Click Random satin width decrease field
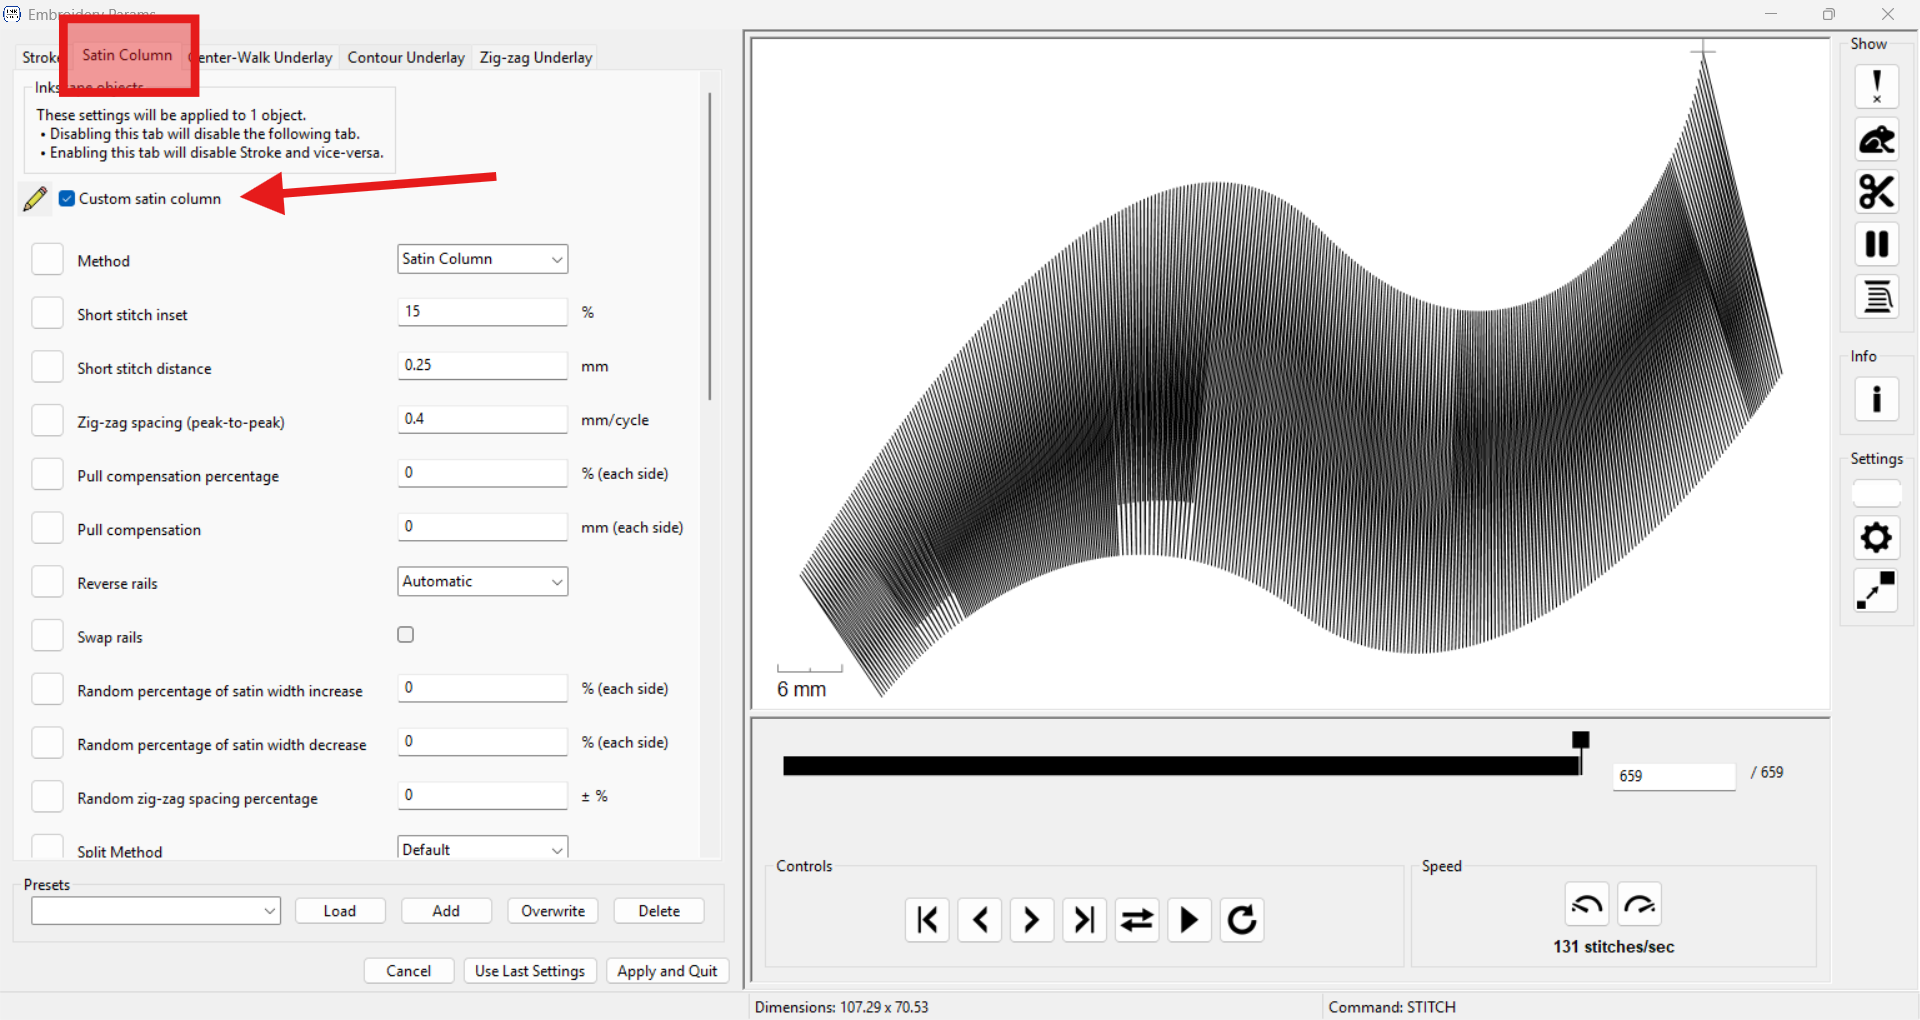This screenshot has width=1920, height=1020. (x=483, y=742)
